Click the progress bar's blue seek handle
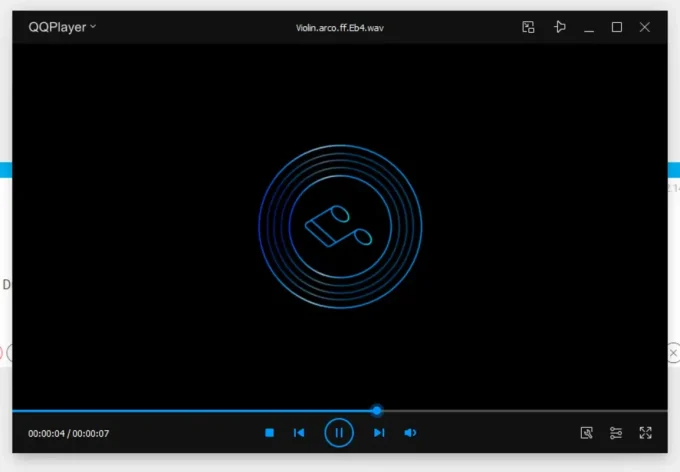680x472 pixels. click(377, 410)
